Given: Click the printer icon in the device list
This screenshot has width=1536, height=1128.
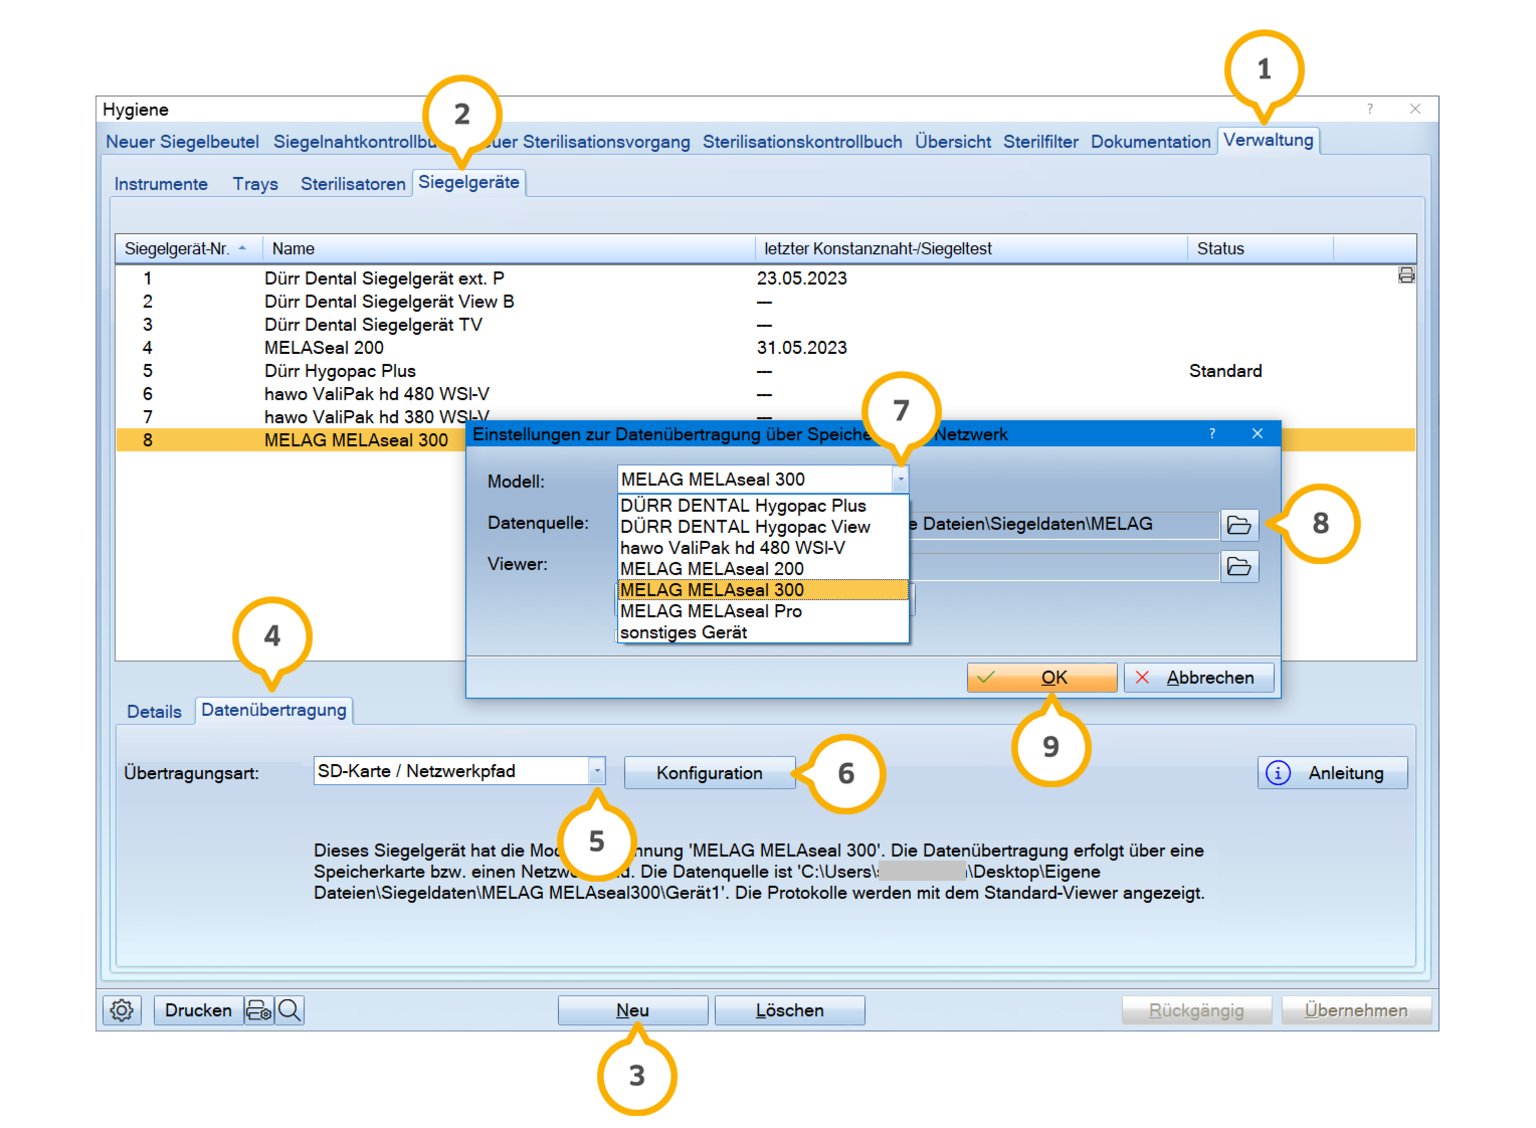Looking at the screenshot, I should (x=1406, y=276).
